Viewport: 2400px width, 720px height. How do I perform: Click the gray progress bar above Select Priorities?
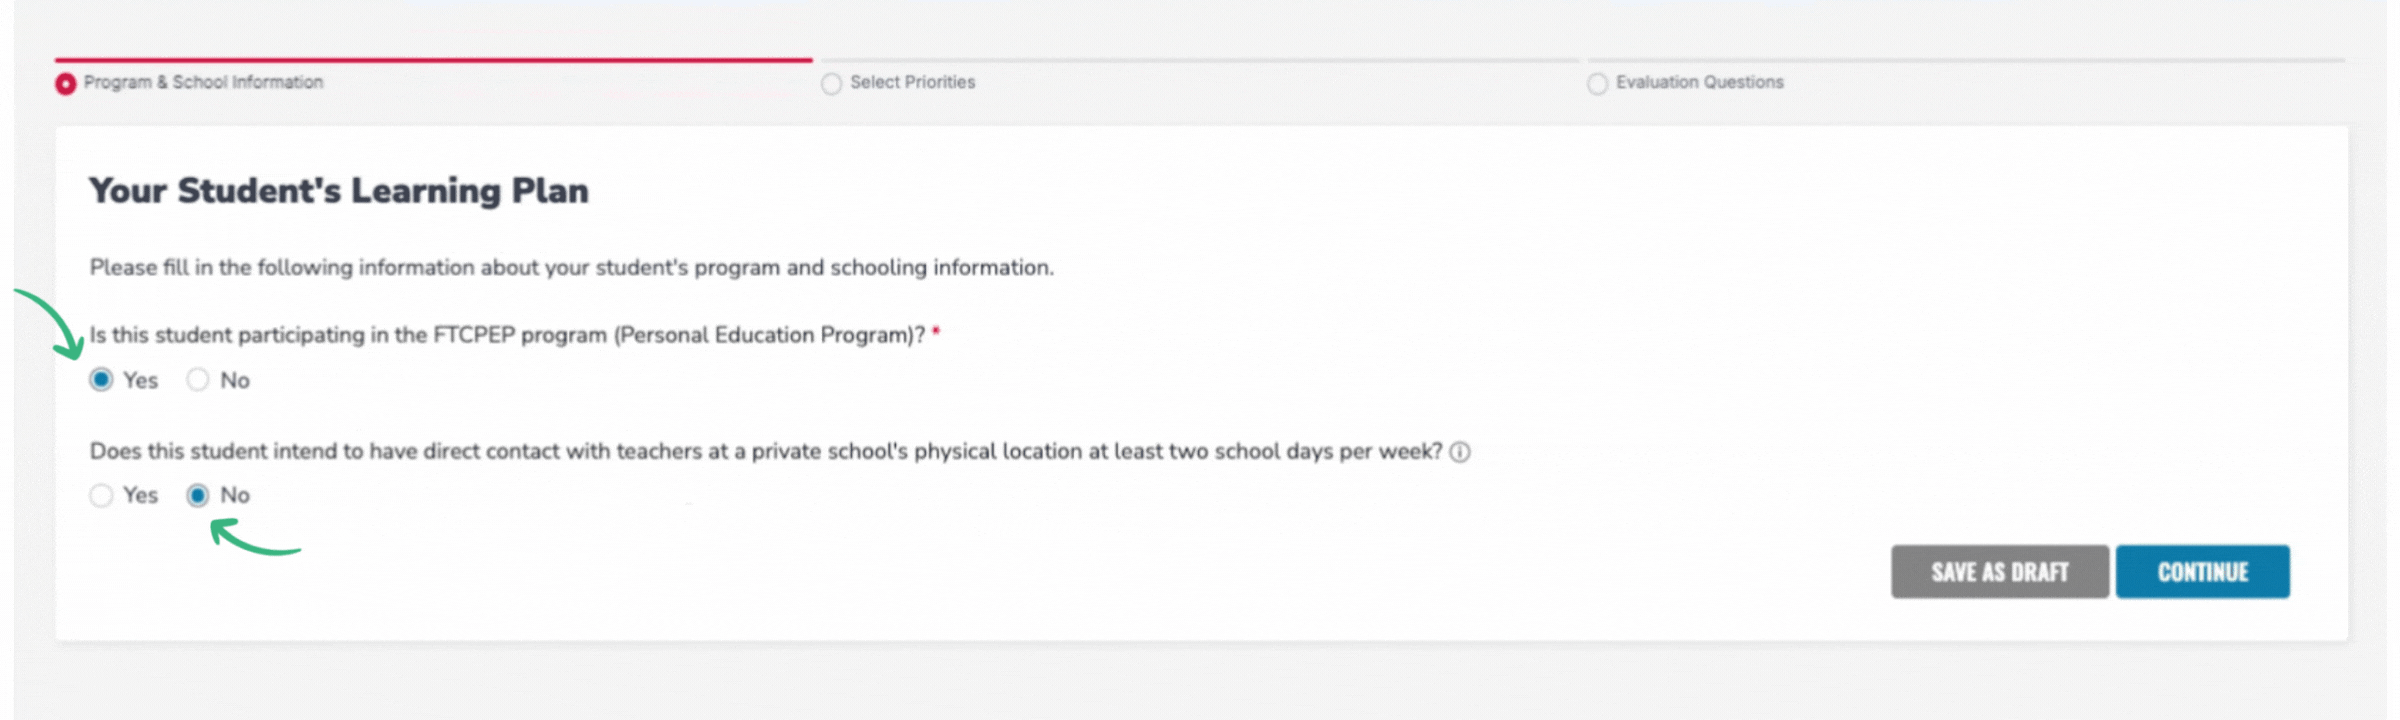coord(1199,60)
